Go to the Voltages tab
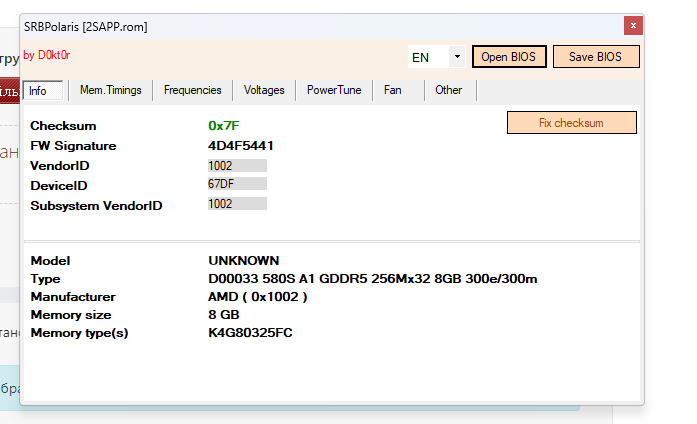Viewport: 697px width, 424px height. [264, 90]
